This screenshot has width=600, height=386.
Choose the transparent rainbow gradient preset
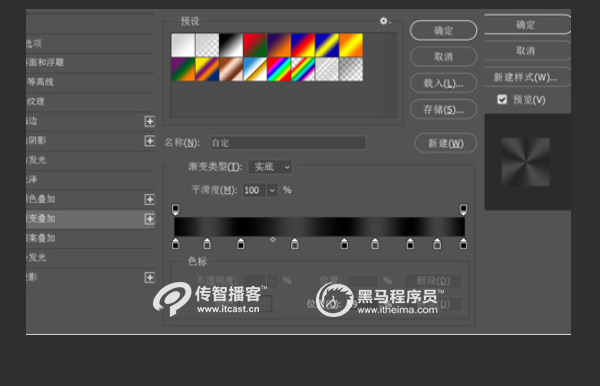[303, 69]
